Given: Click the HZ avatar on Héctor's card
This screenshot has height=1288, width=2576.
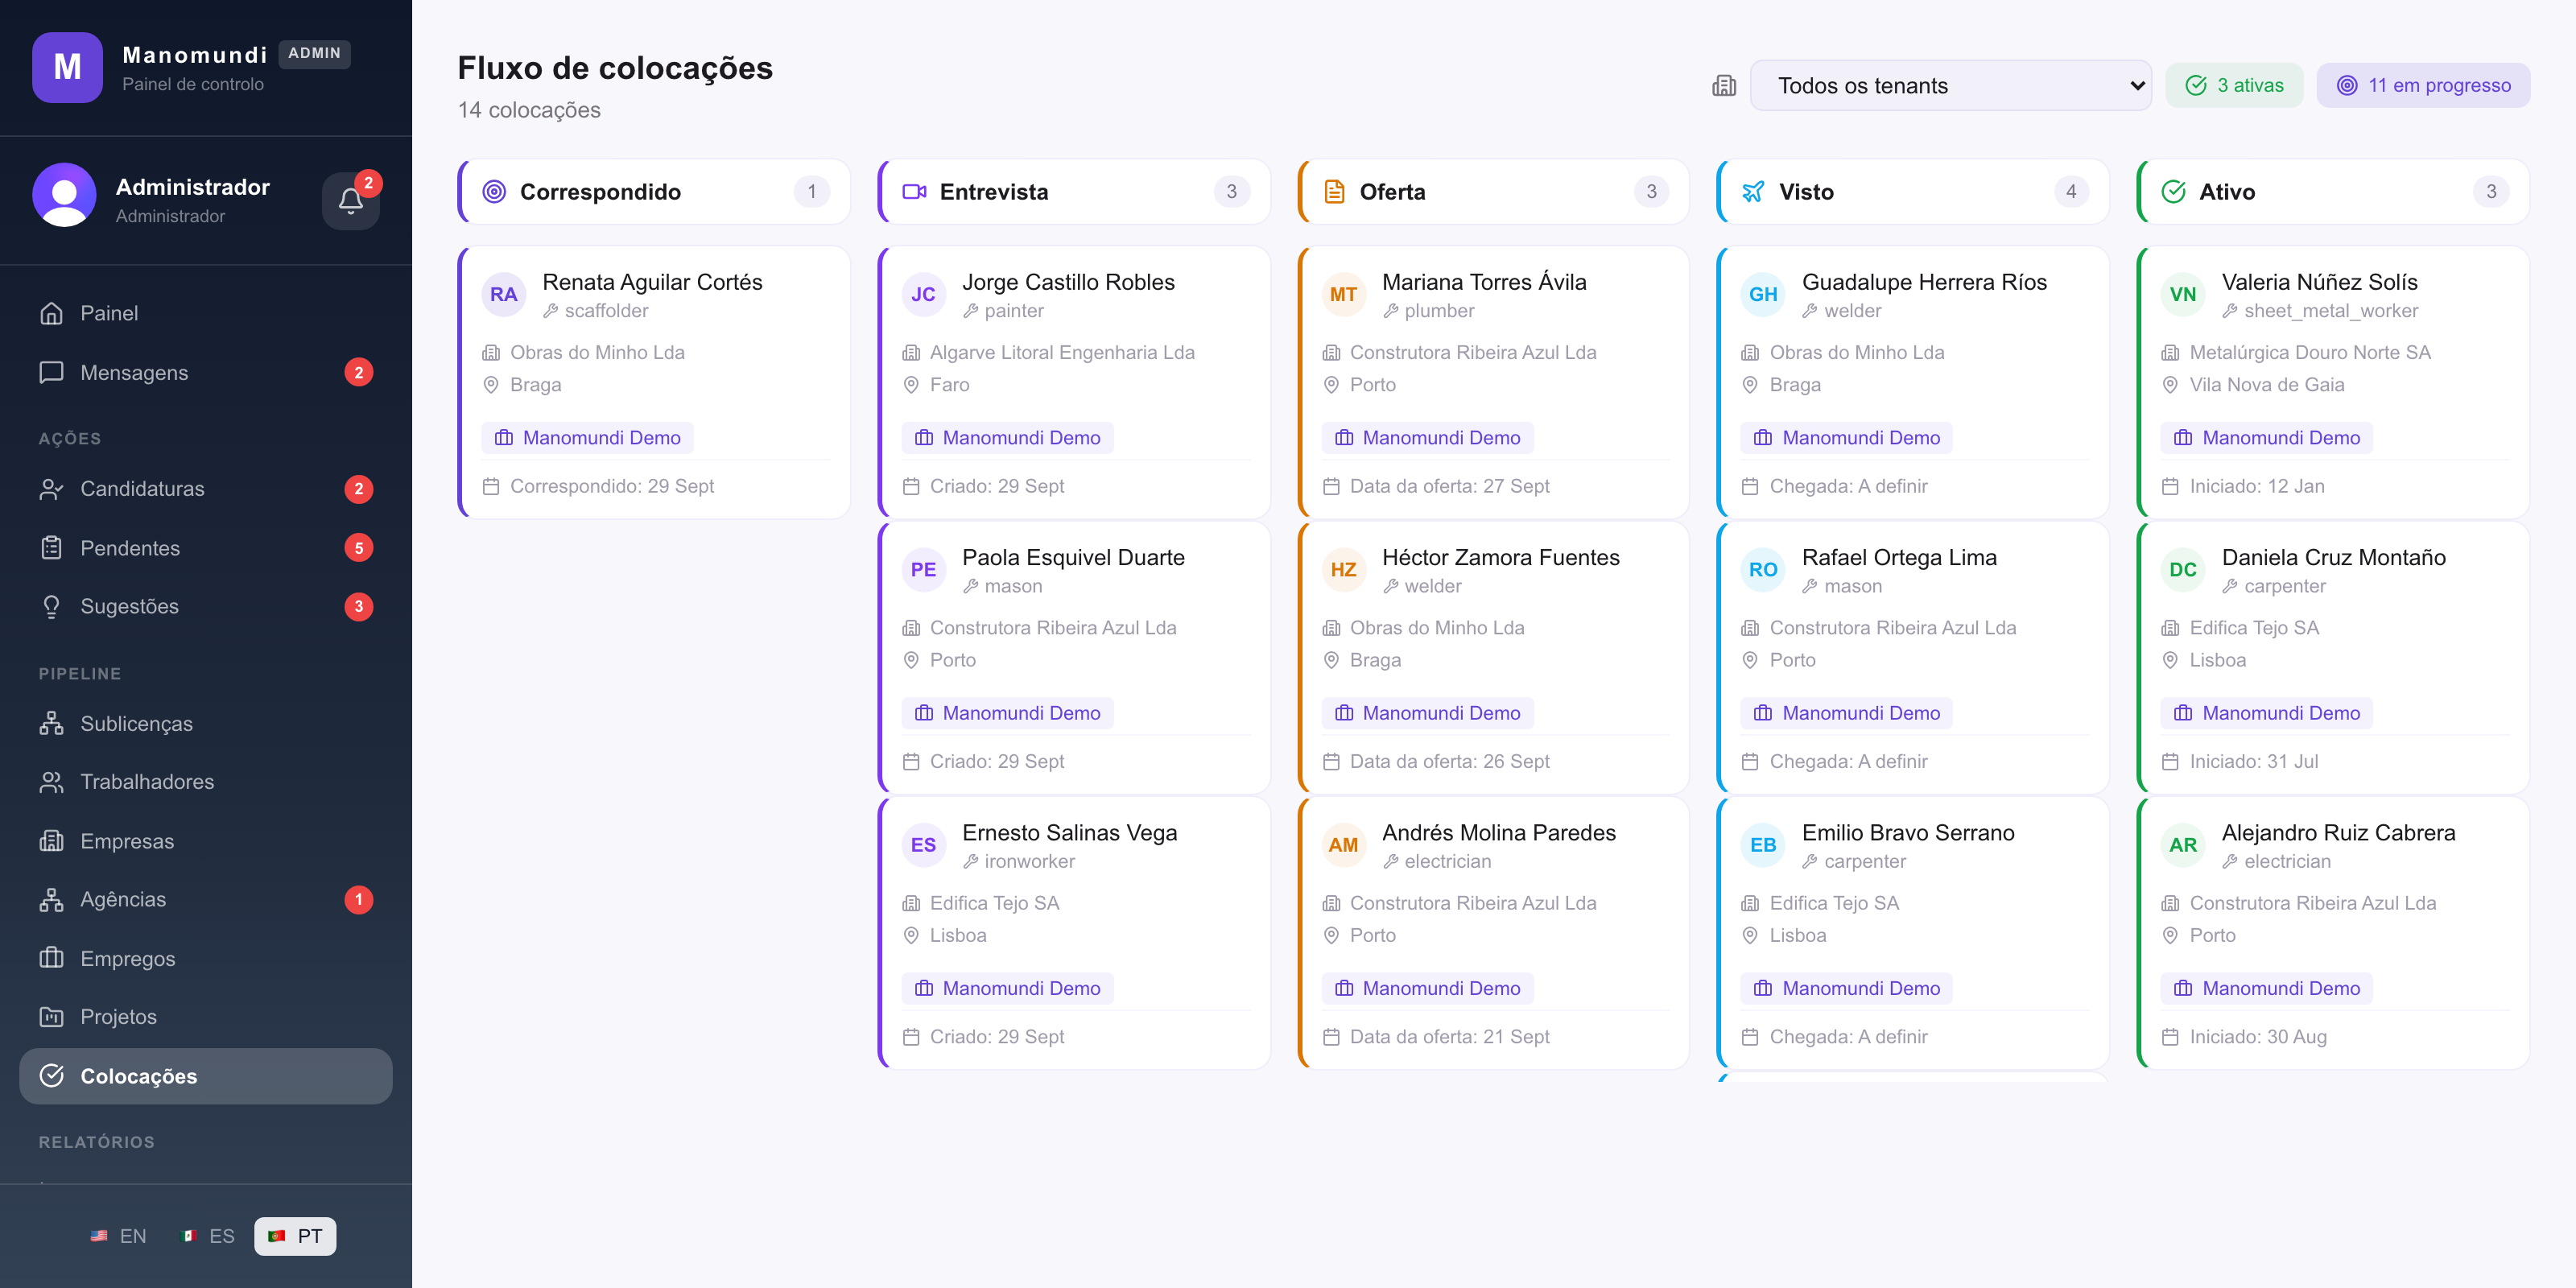Looking at the screenshot, I should 1343,570.
